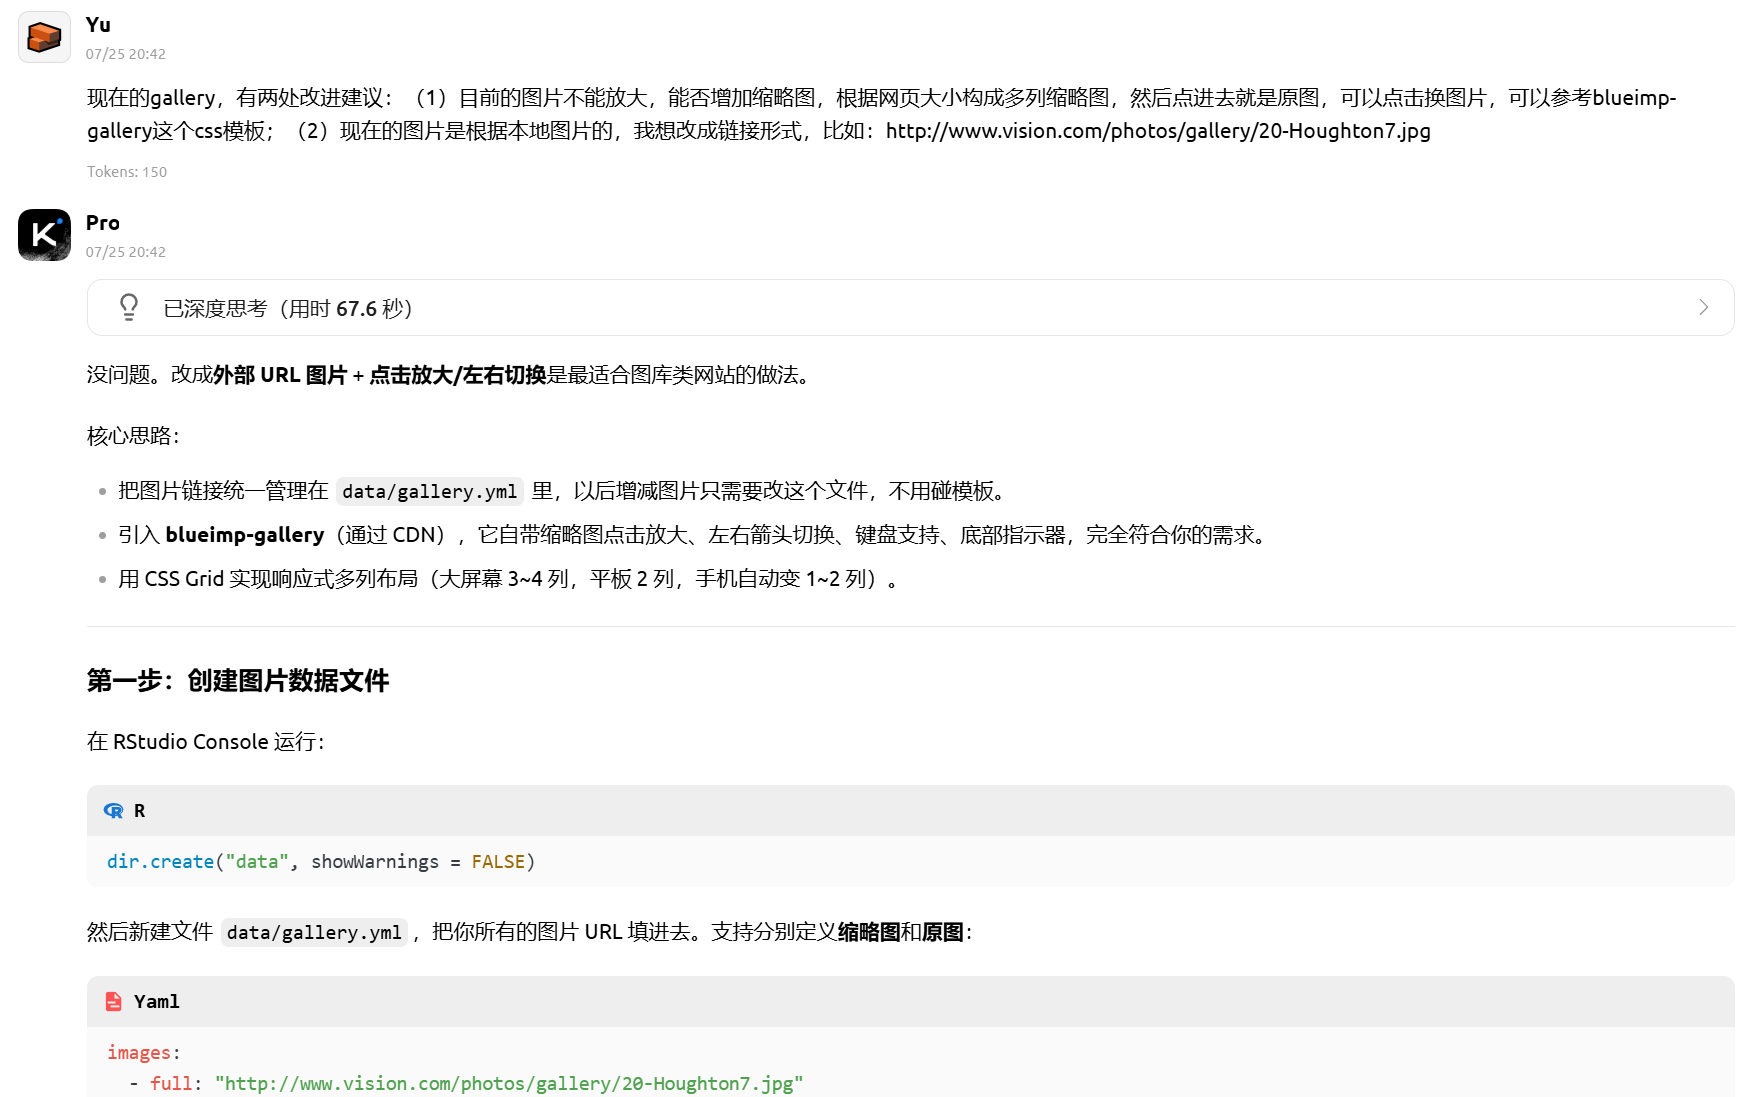Click the bold 外部 URL 图片 text
This screenshot has width=1743, height=1097.
coord(280,375)
